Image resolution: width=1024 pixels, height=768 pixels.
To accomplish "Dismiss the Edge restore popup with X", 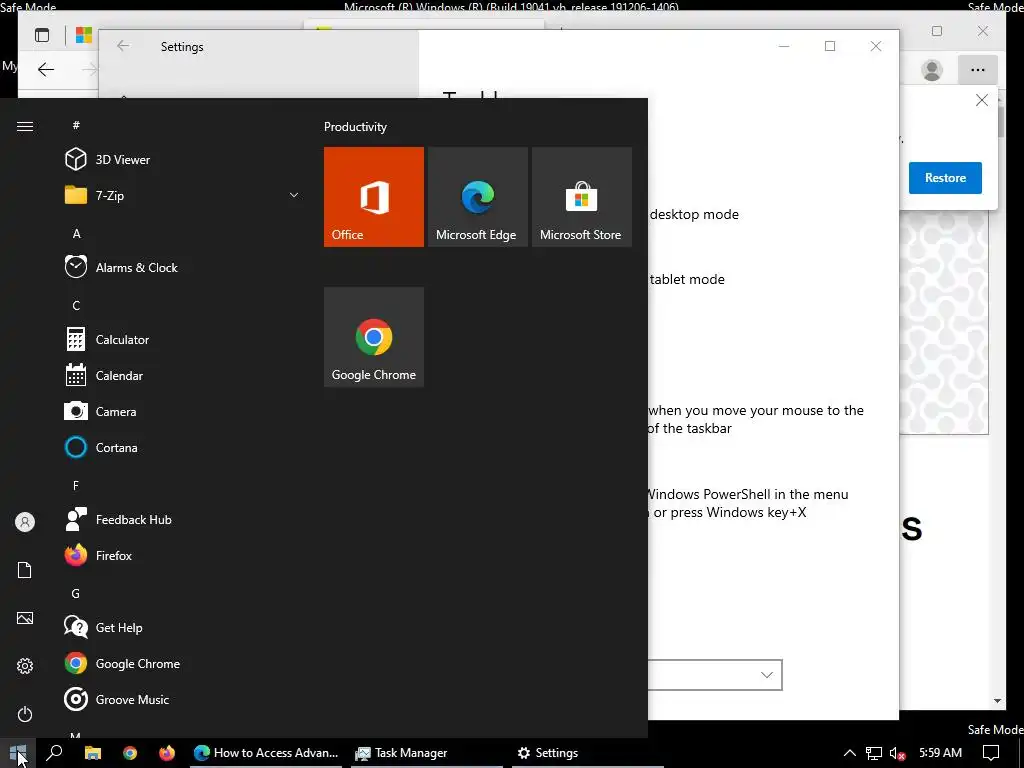I will coord(982,100).
